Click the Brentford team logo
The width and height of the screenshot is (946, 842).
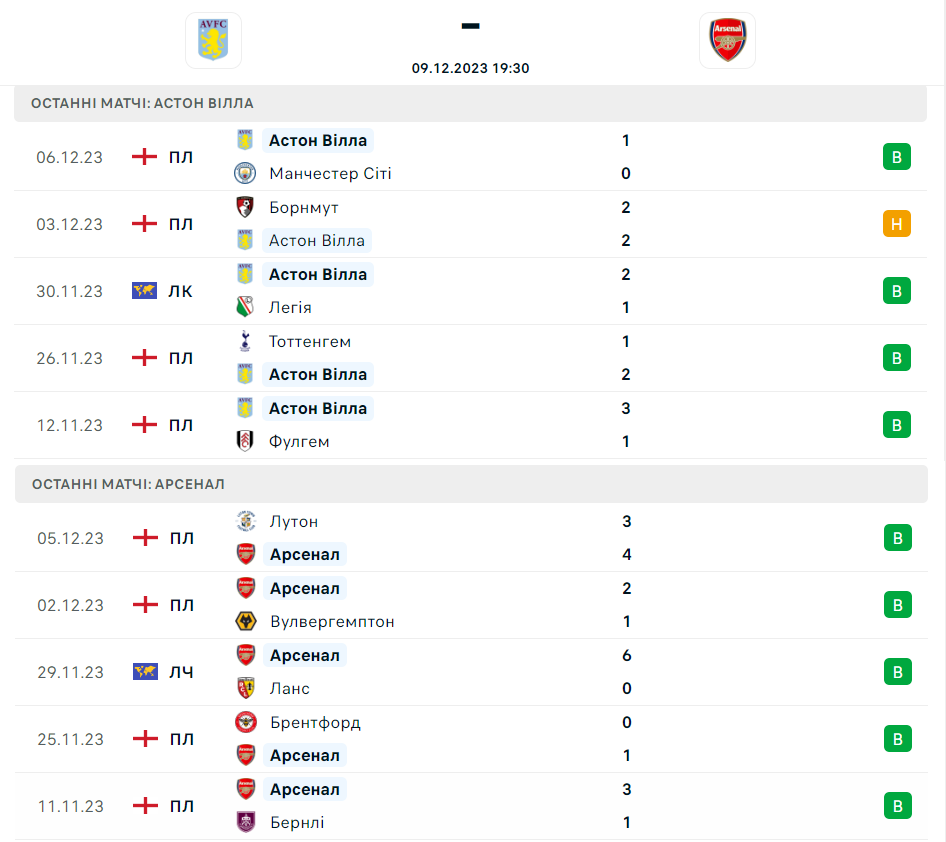click(245, 722)
